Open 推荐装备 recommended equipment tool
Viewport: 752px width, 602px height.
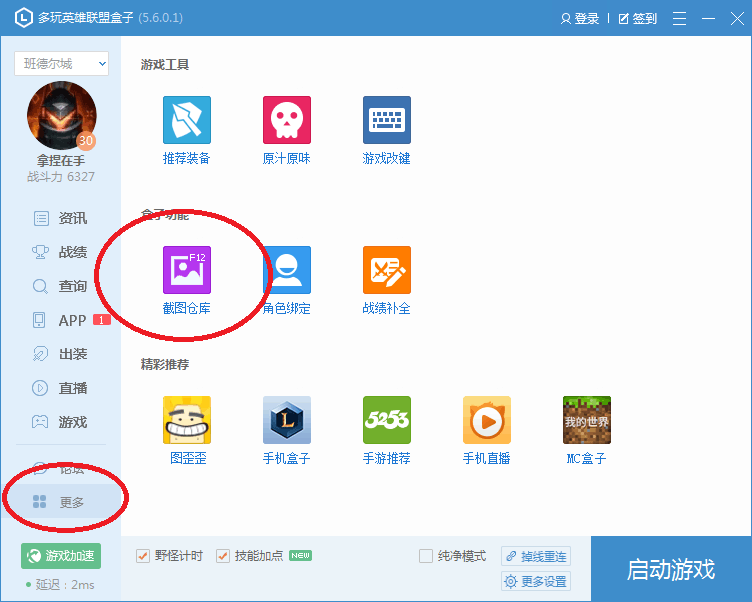[187, 130]
